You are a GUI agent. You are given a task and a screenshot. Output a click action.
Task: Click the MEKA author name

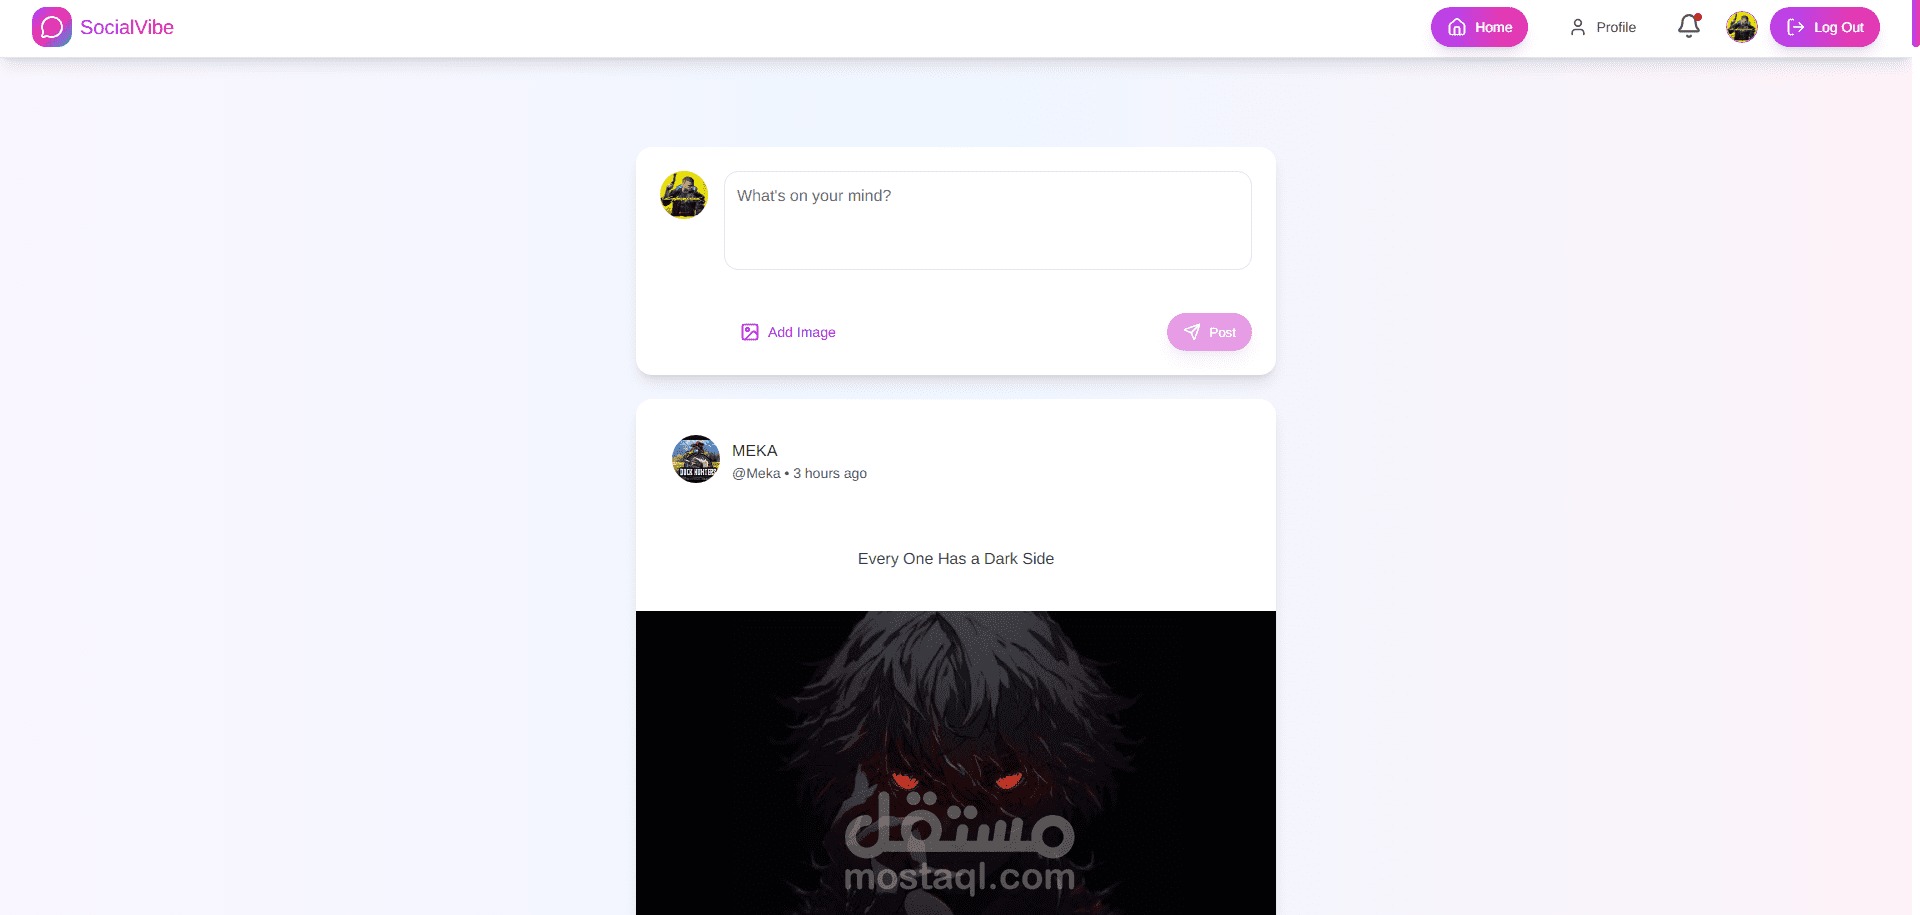pos(755,451)
